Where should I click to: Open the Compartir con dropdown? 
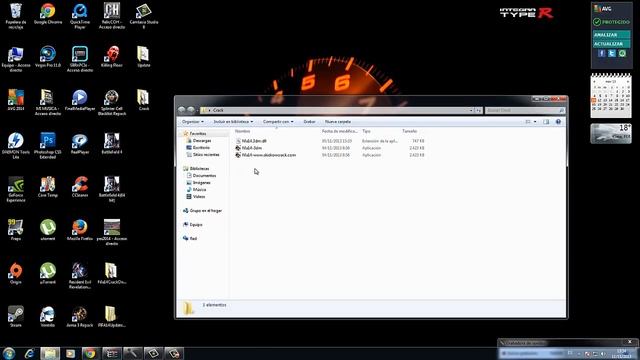pyautogui.click(x=278, y=122)
